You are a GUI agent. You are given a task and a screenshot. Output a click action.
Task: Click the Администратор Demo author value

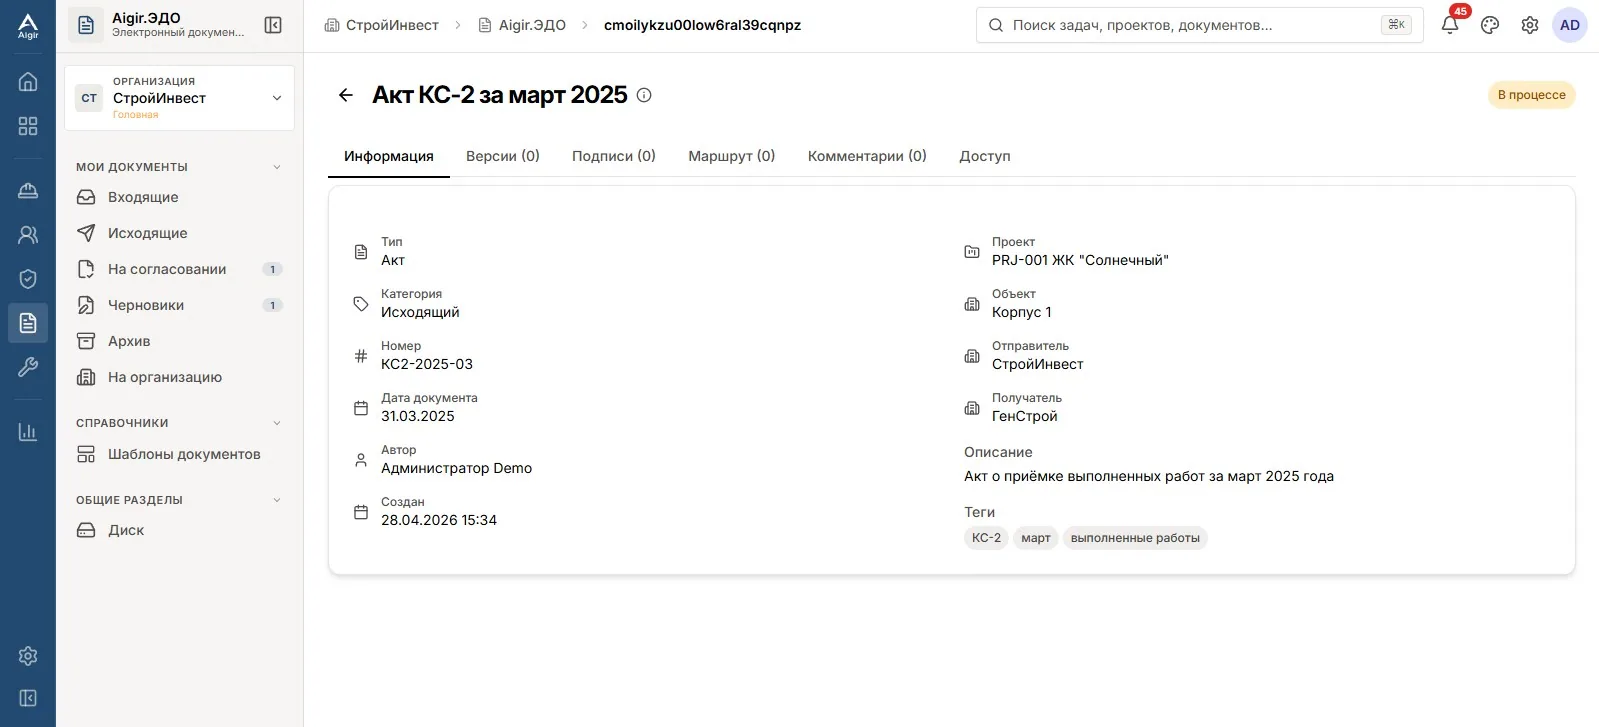coord(456,468)
